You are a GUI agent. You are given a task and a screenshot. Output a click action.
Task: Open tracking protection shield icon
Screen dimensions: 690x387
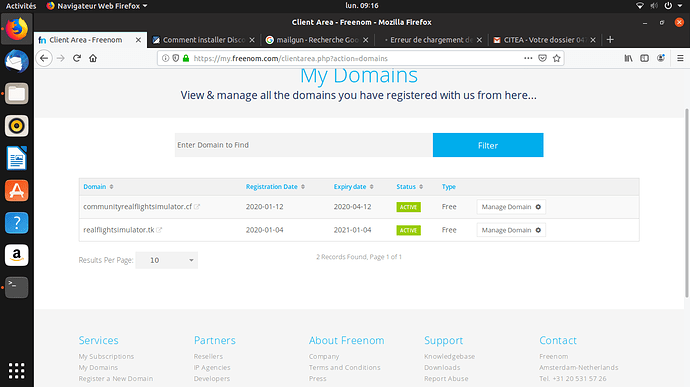coord(176,58)
